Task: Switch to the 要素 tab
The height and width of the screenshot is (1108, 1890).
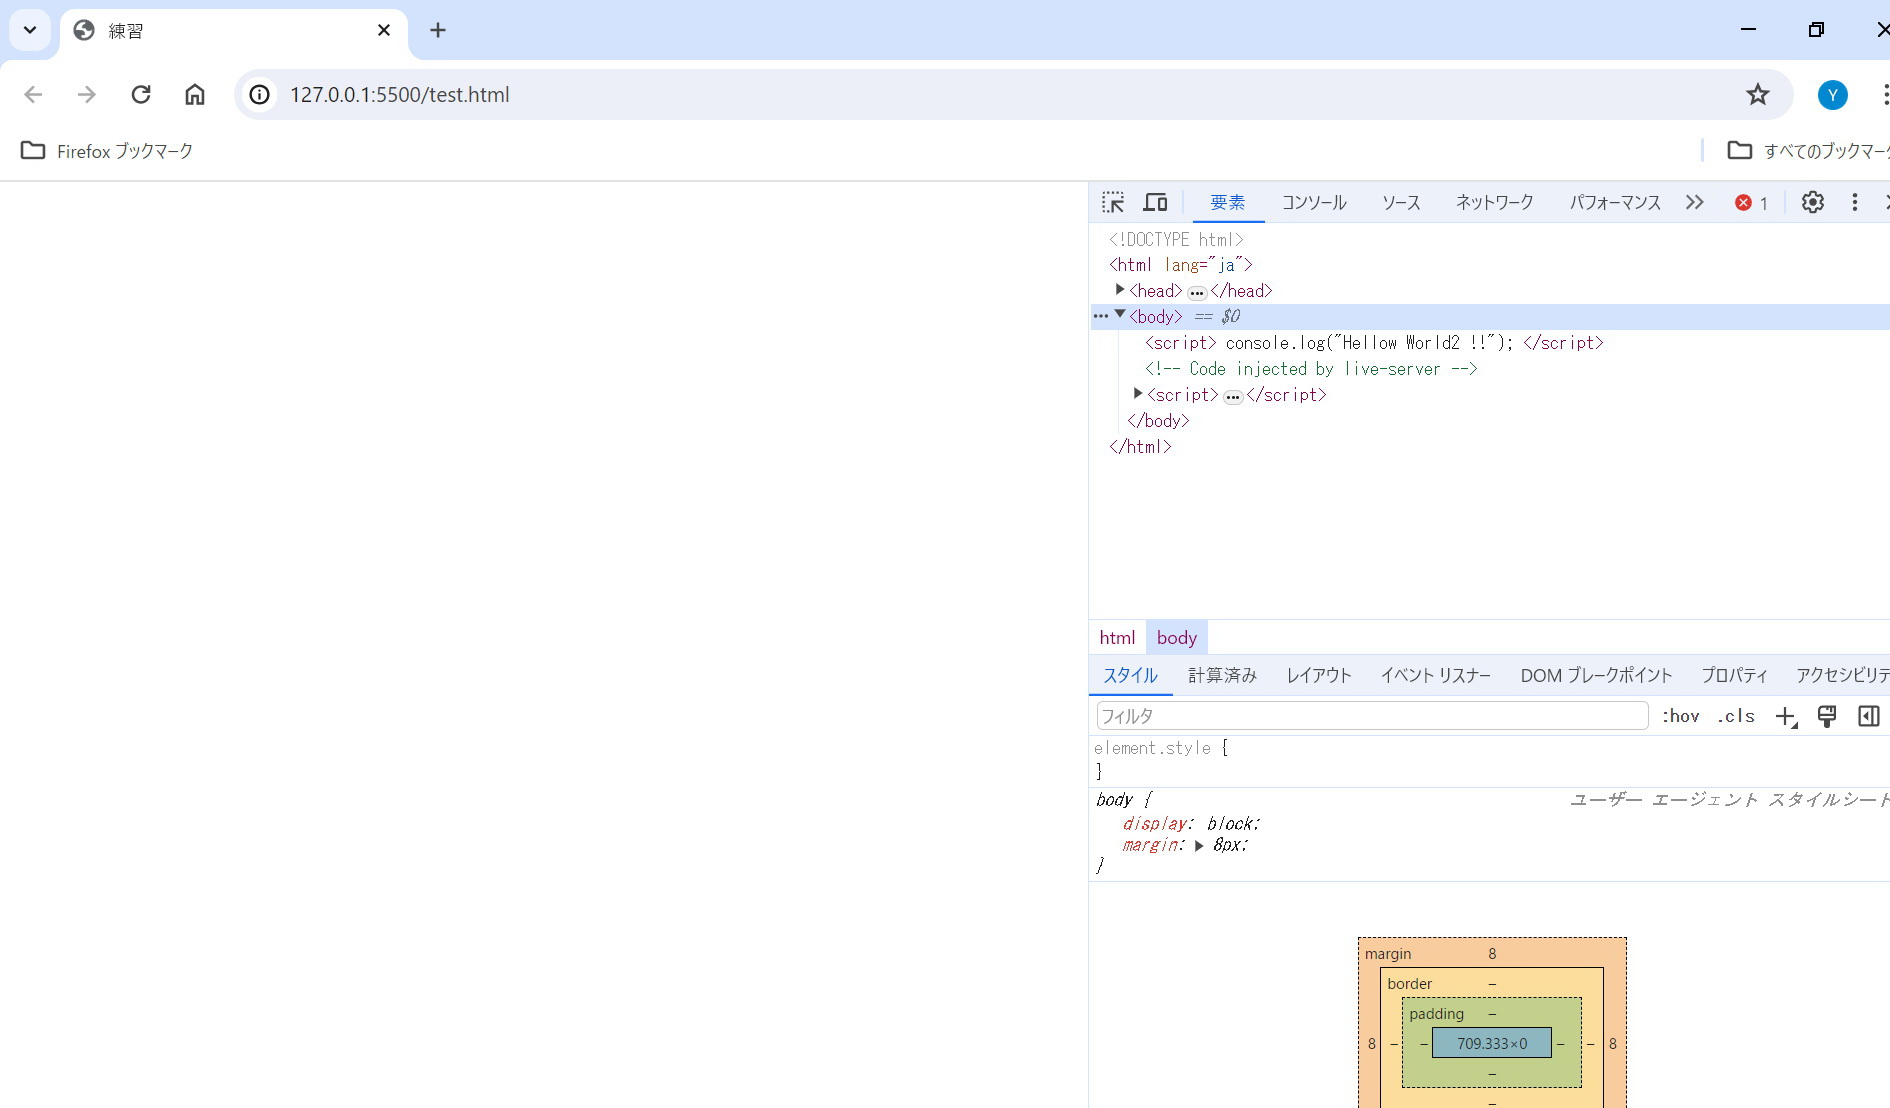Action: (x=1228, y=203)
